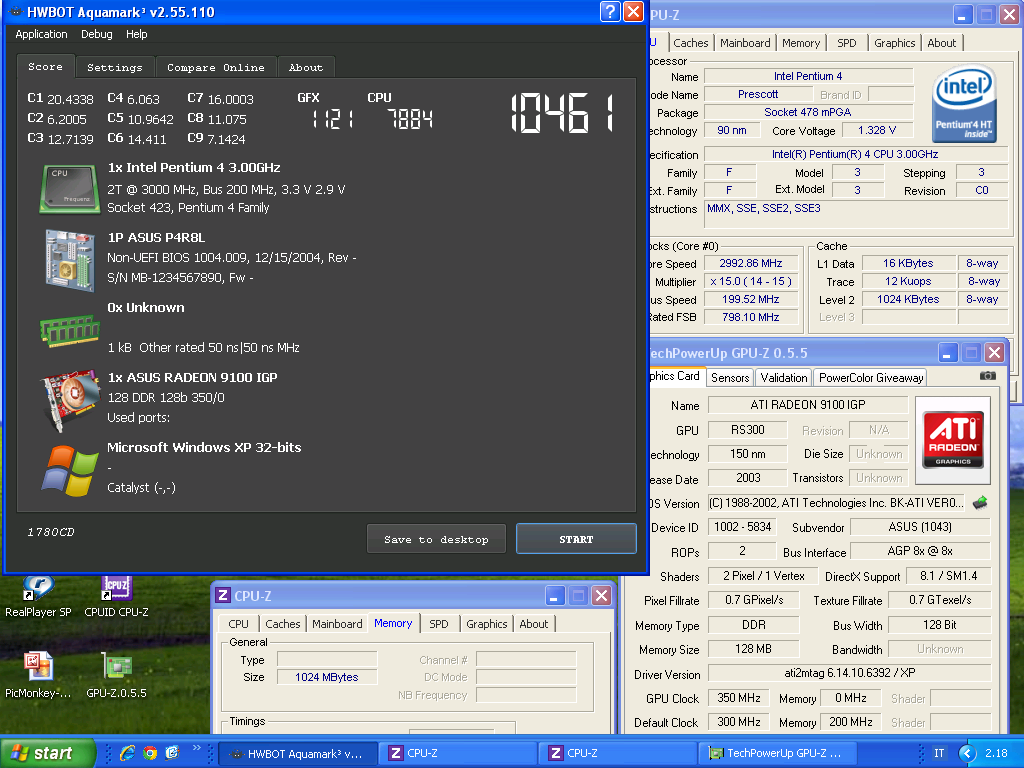
Task: Open CPU tab in bottom CPU-Z window
Action: [x=238, y=624]
